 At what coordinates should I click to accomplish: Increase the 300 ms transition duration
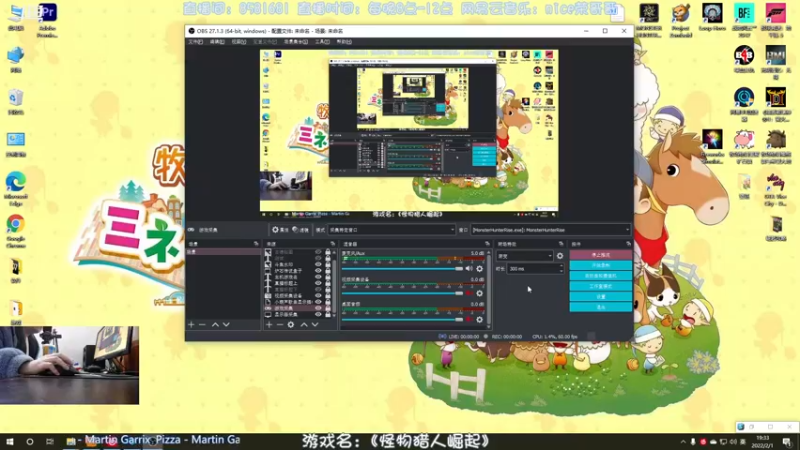[561, 266]
